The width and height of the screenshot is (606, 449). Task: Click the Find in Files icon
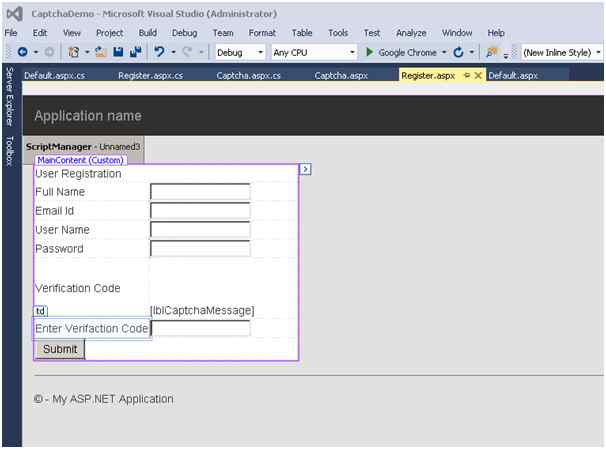(492, 52)
